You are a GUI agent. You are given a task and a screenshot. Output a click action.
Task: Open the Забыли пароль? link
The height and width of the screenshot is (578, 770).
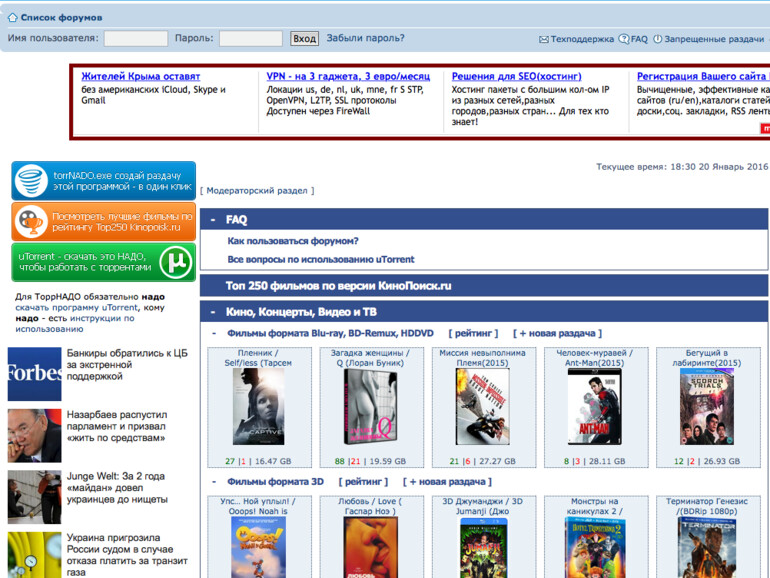365,38
